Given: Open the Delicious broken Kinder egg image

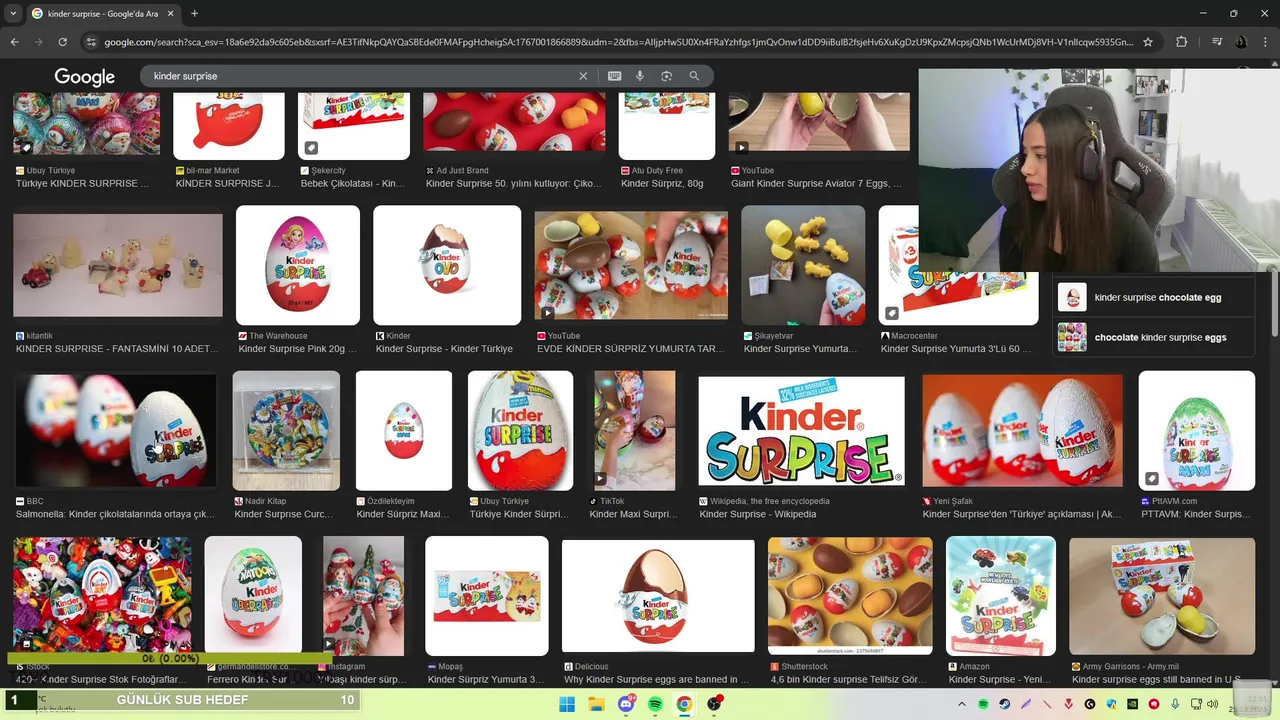Looking at the screenshot, I should [x=658, y=596].
